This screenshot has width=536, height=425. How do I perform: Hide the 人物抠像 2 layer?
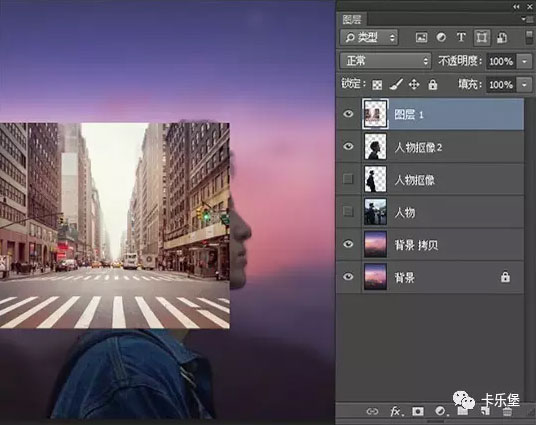click(348, 146)
